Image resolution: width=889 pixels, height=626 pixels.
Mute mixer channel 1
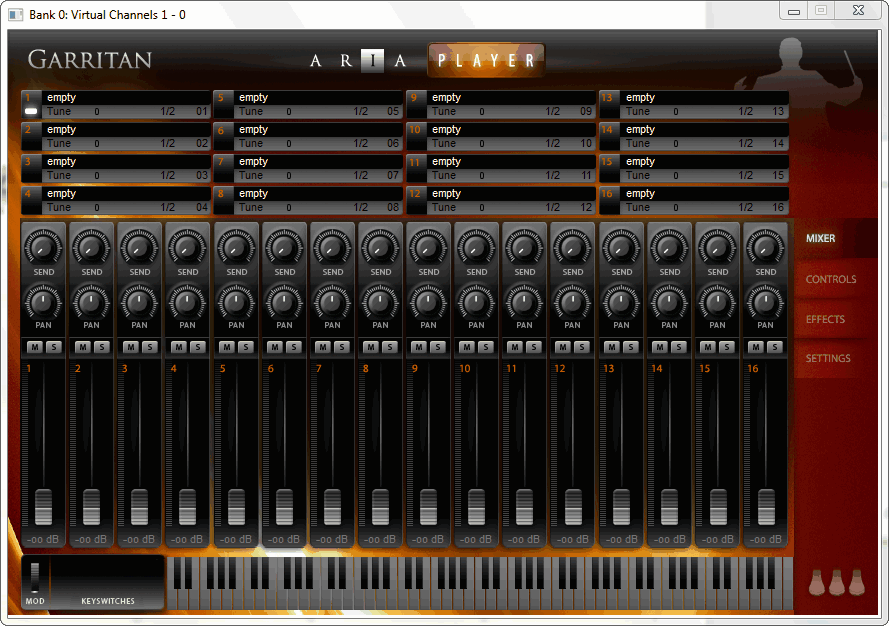(x=34, y=347)
